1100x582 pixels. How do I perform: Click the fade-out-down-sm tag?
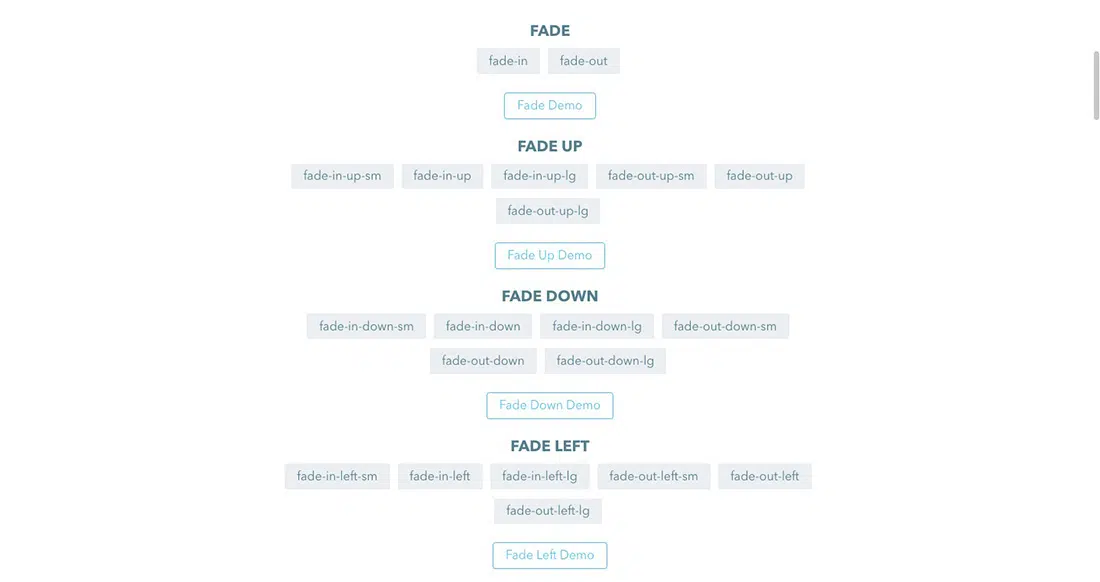click(725, 326)
